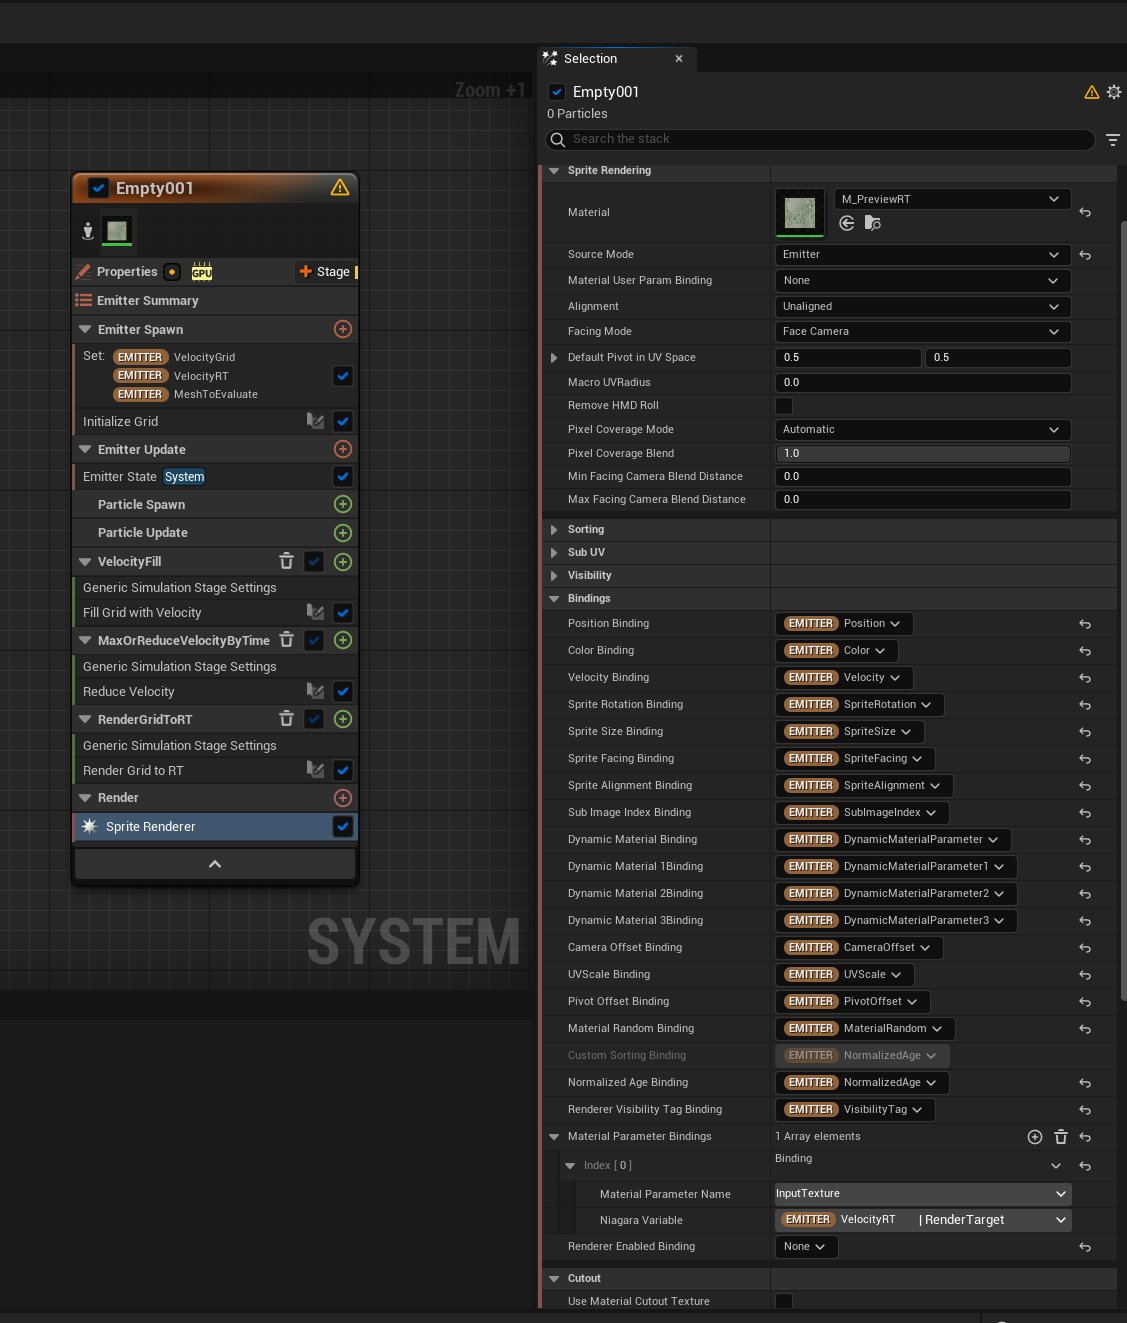Screen dimensions: 1127x1323
Task: Expand the Visibility section
Action: (x=554, y=576)
